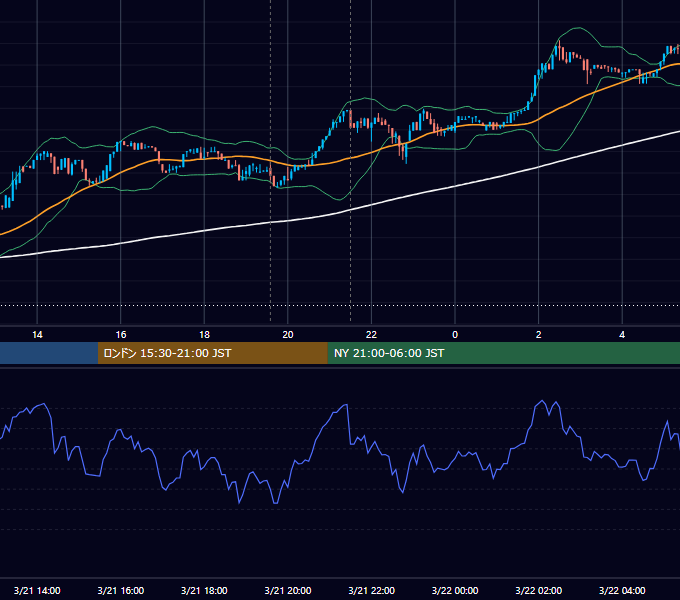Click the 3/21 14:00 date label
This screenshot has width=680, height=600.
(37, 590)
